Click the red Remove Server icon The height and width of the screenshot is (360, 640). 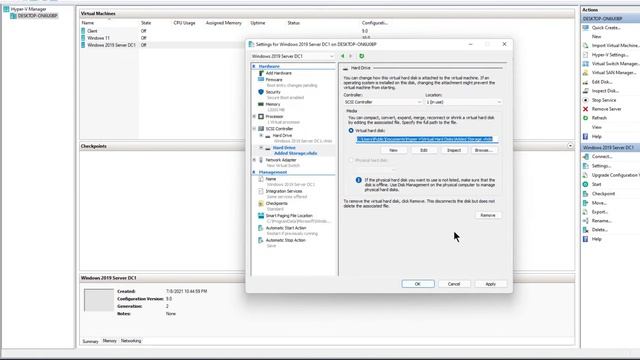[x=586, y=109]
